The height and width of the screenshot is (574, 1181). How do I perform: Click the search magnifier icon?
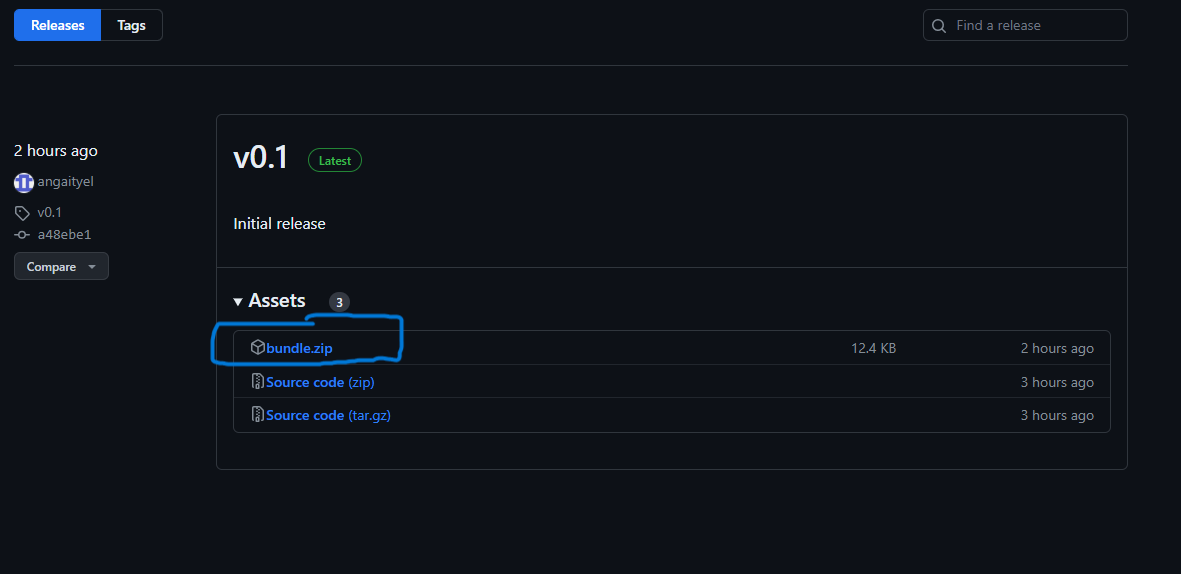coord(939,26)
